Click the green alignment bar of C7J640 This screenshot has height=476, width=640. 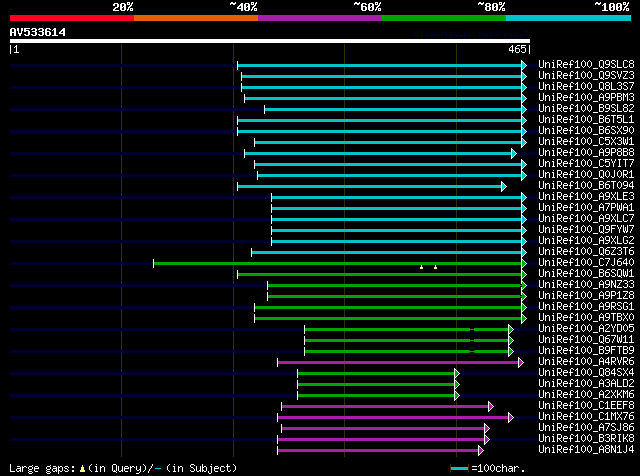[338, 263]
